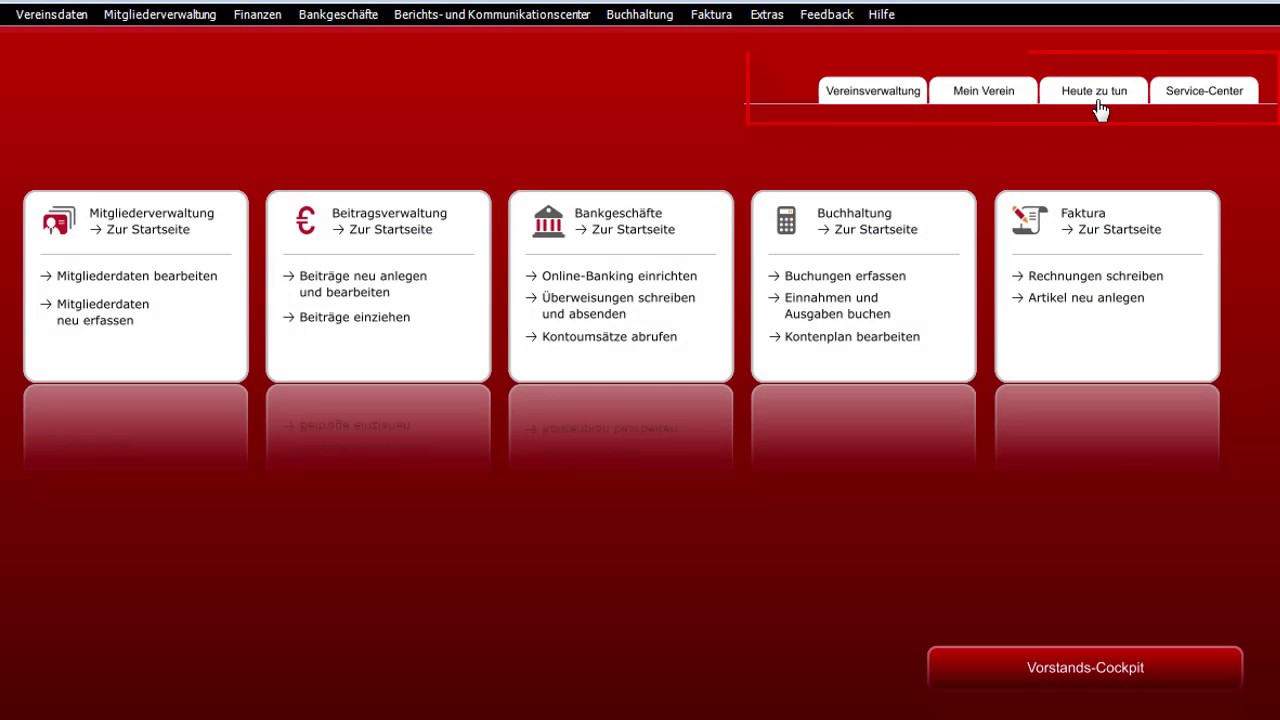This screenshot has width=1280, height=720.
Task: Open the Vorstands-Cockpit button
Action: coord(1085,668)
